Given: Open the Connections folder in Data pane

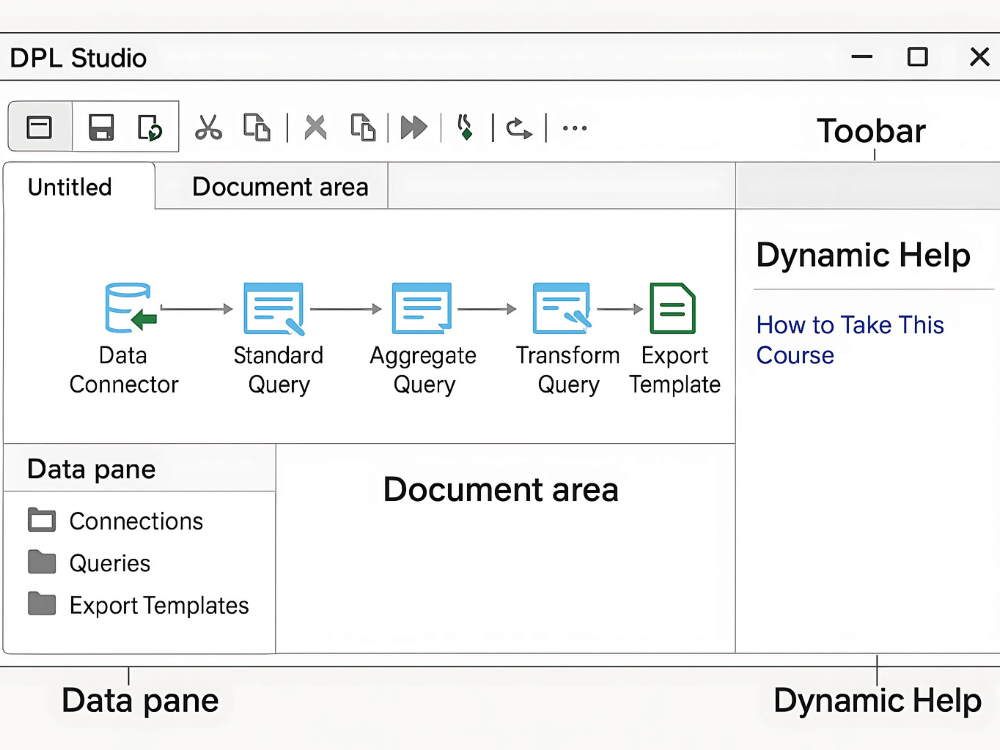Looking at the screenshot, I should (x=115, y=521).
